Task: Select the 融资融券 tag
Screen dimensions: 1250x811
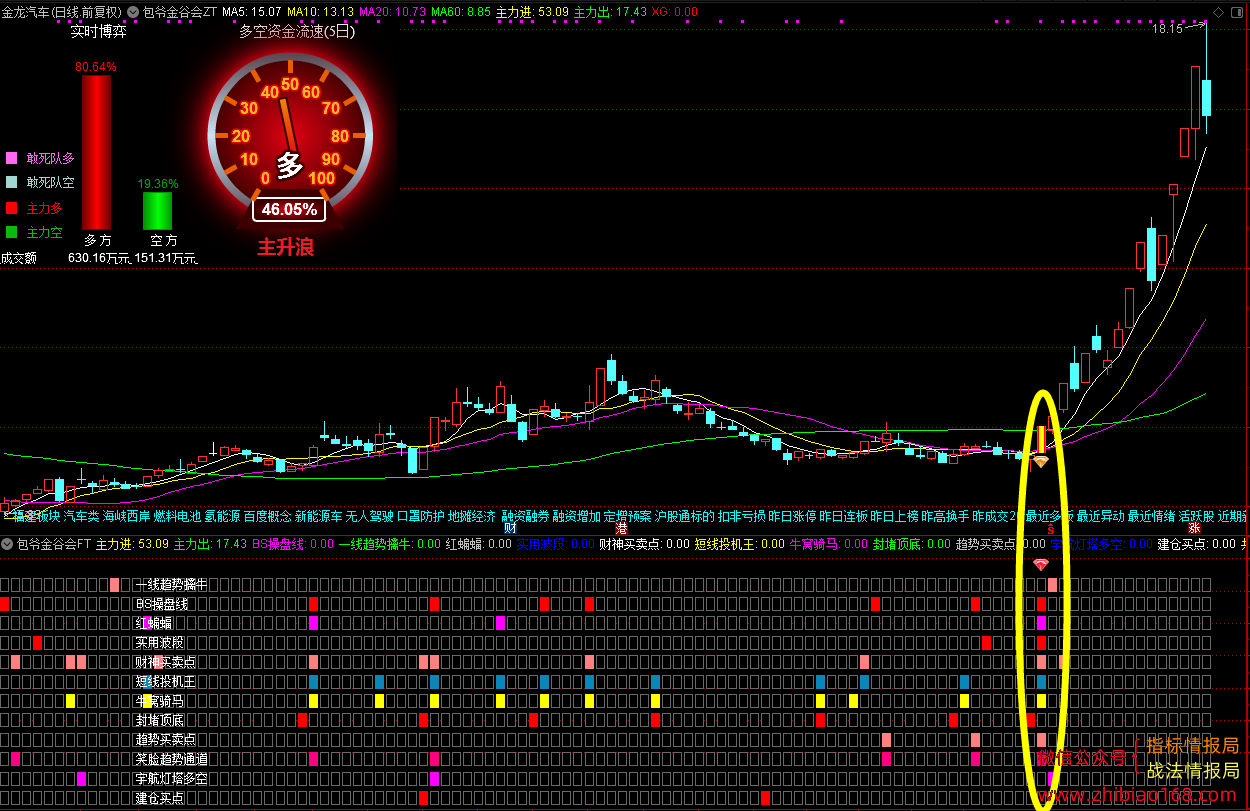Action: [x=525, y=517]
